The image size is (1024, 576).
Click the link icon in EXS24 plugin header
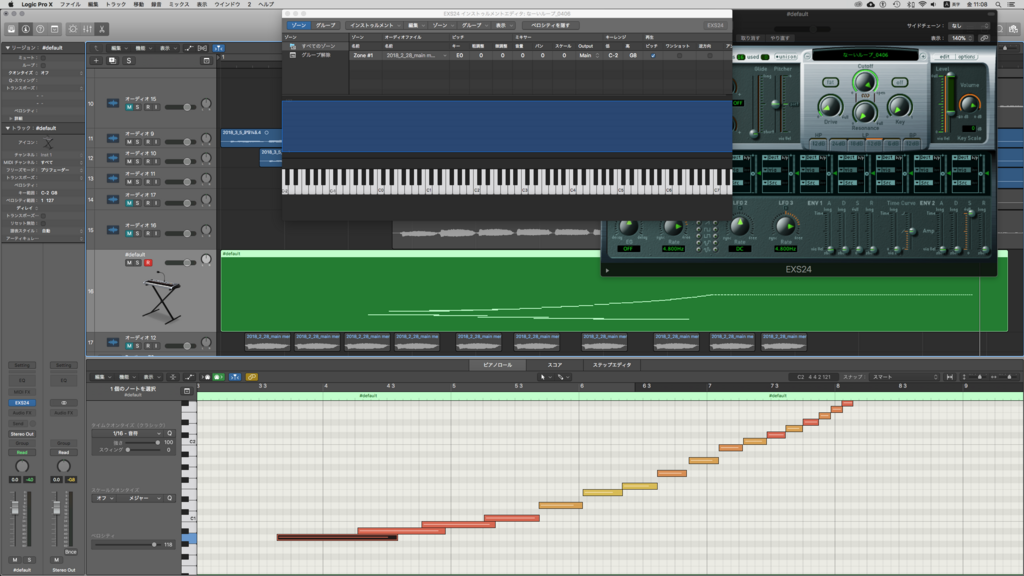984,39
